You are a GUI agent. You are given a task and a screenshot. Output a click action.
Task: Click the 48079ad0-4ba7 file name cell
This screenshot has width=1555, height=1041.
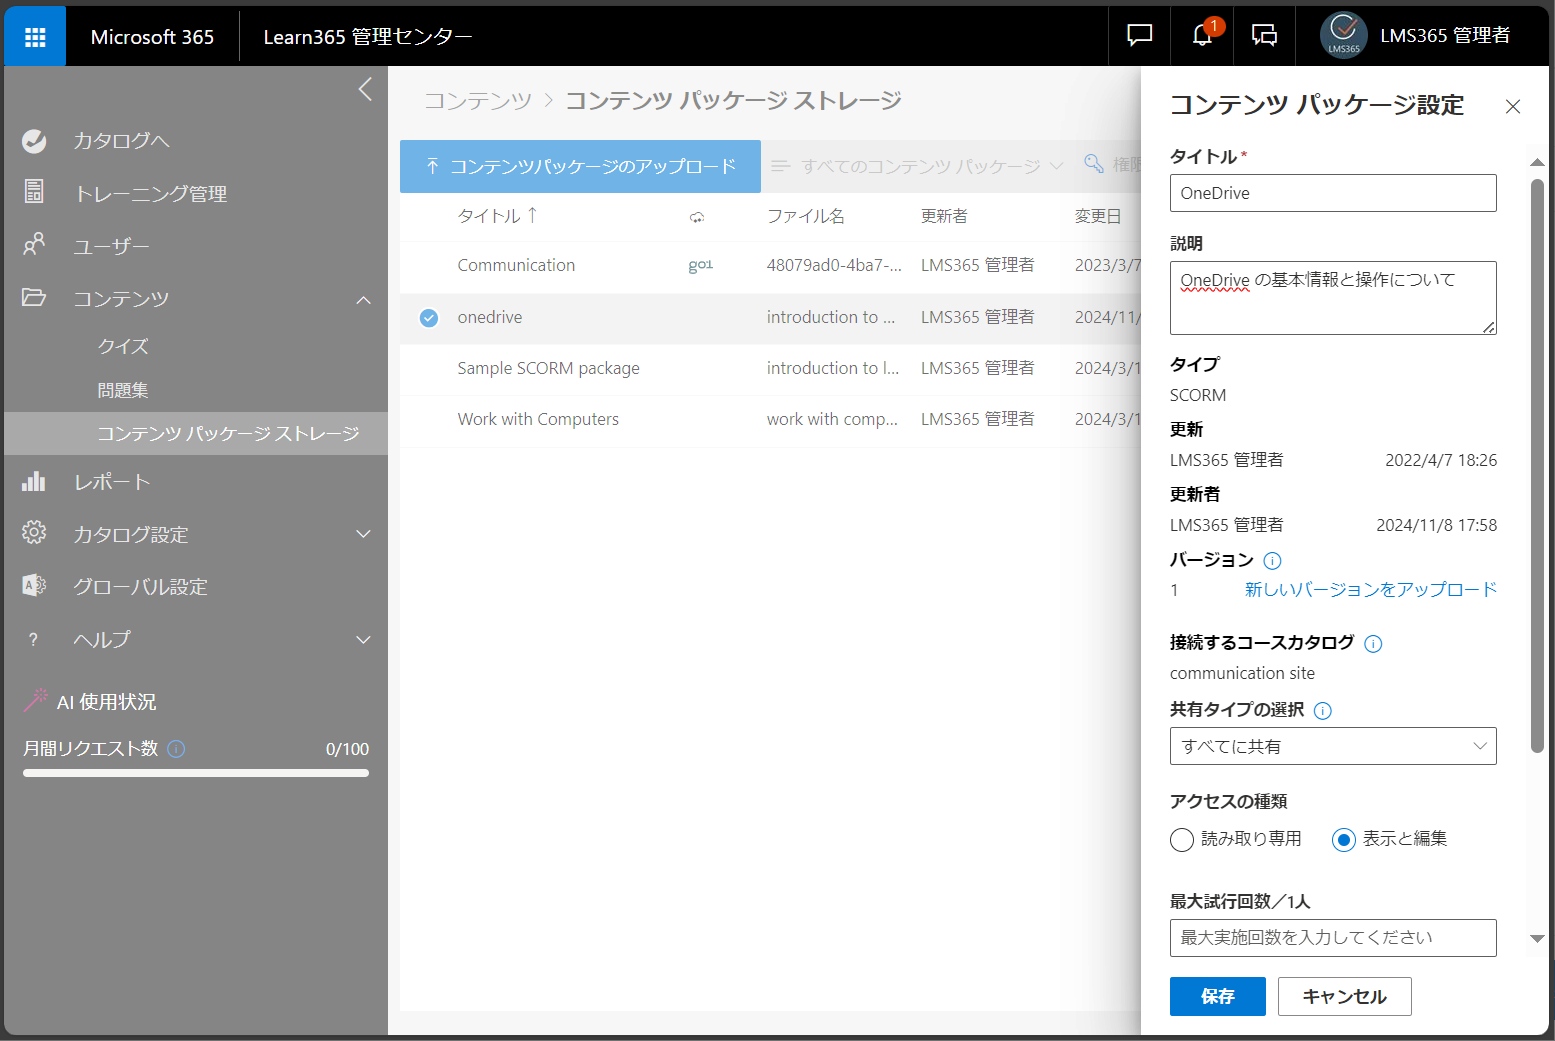click(x=834, y=265)
